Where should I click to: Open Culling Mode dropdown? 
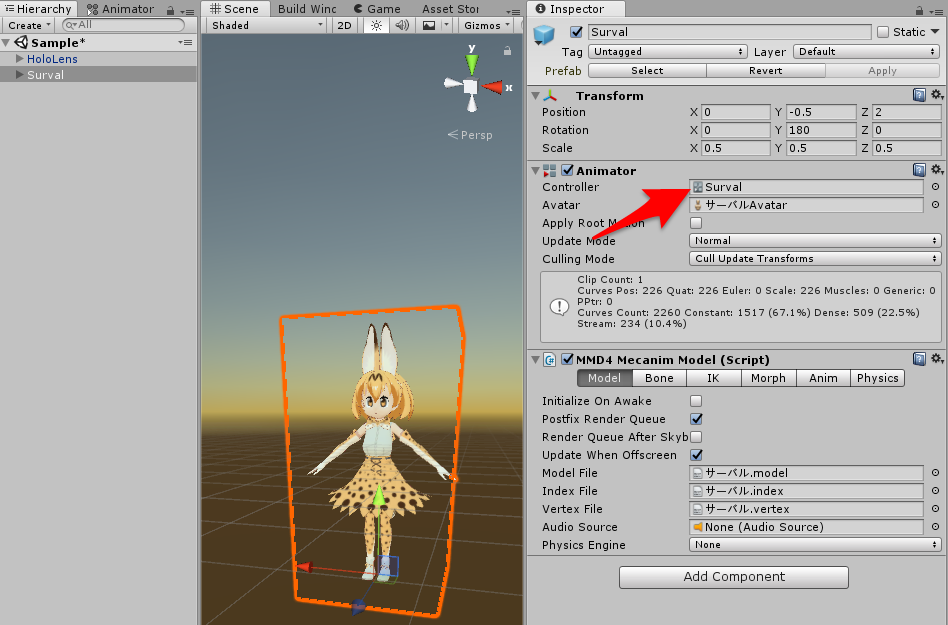(x=815, y=259)
